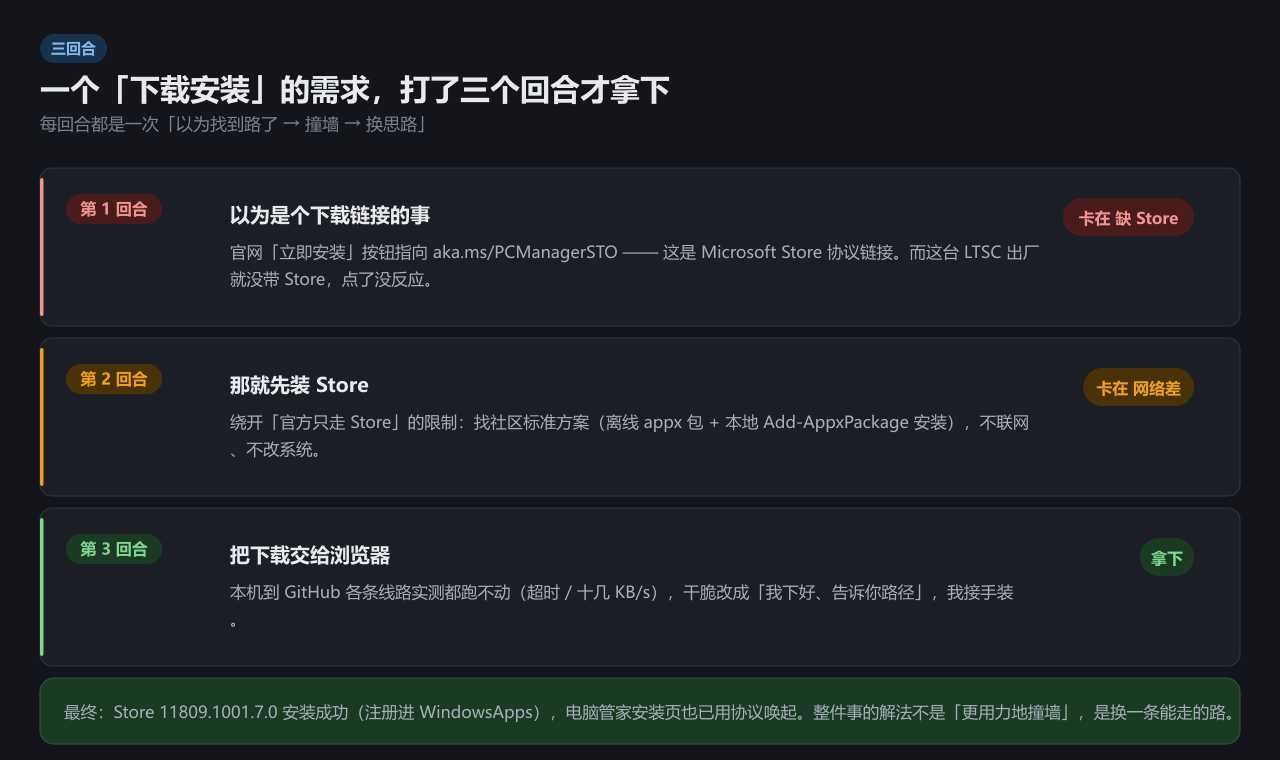
Task: Click the 第 1 回合 badge
Action: tap(114, 209)
